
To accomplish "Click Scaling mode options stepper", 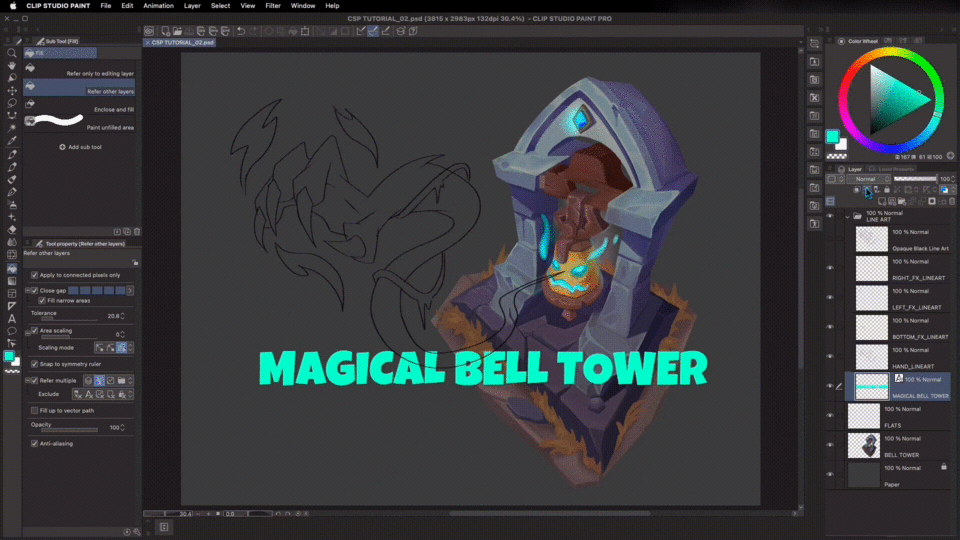I will pos(130,347).
